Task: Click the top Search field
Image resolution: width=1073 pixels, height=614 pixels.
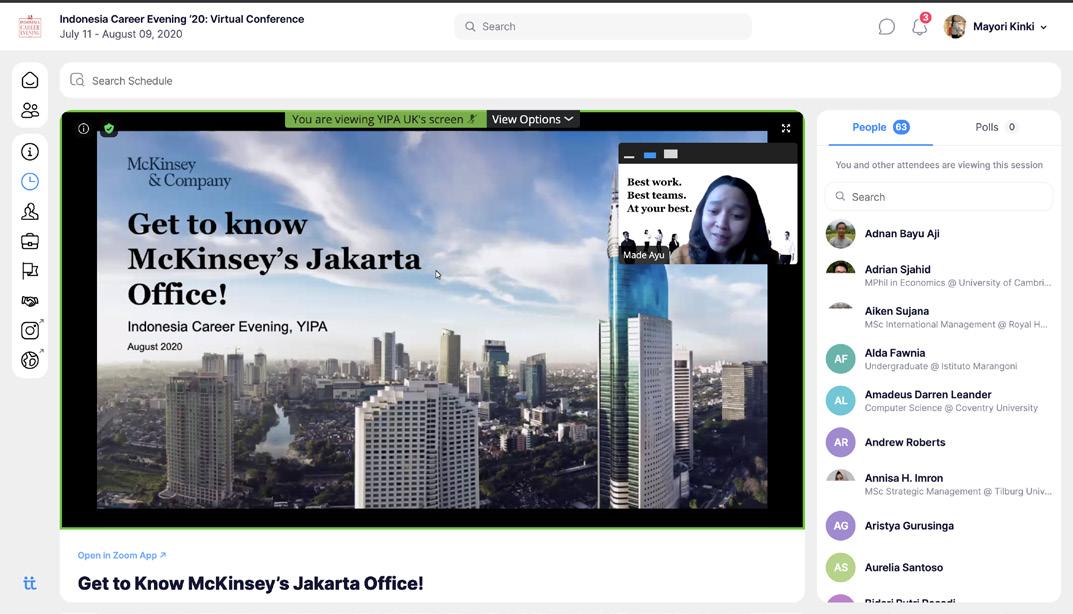Action: pos(603,27)
